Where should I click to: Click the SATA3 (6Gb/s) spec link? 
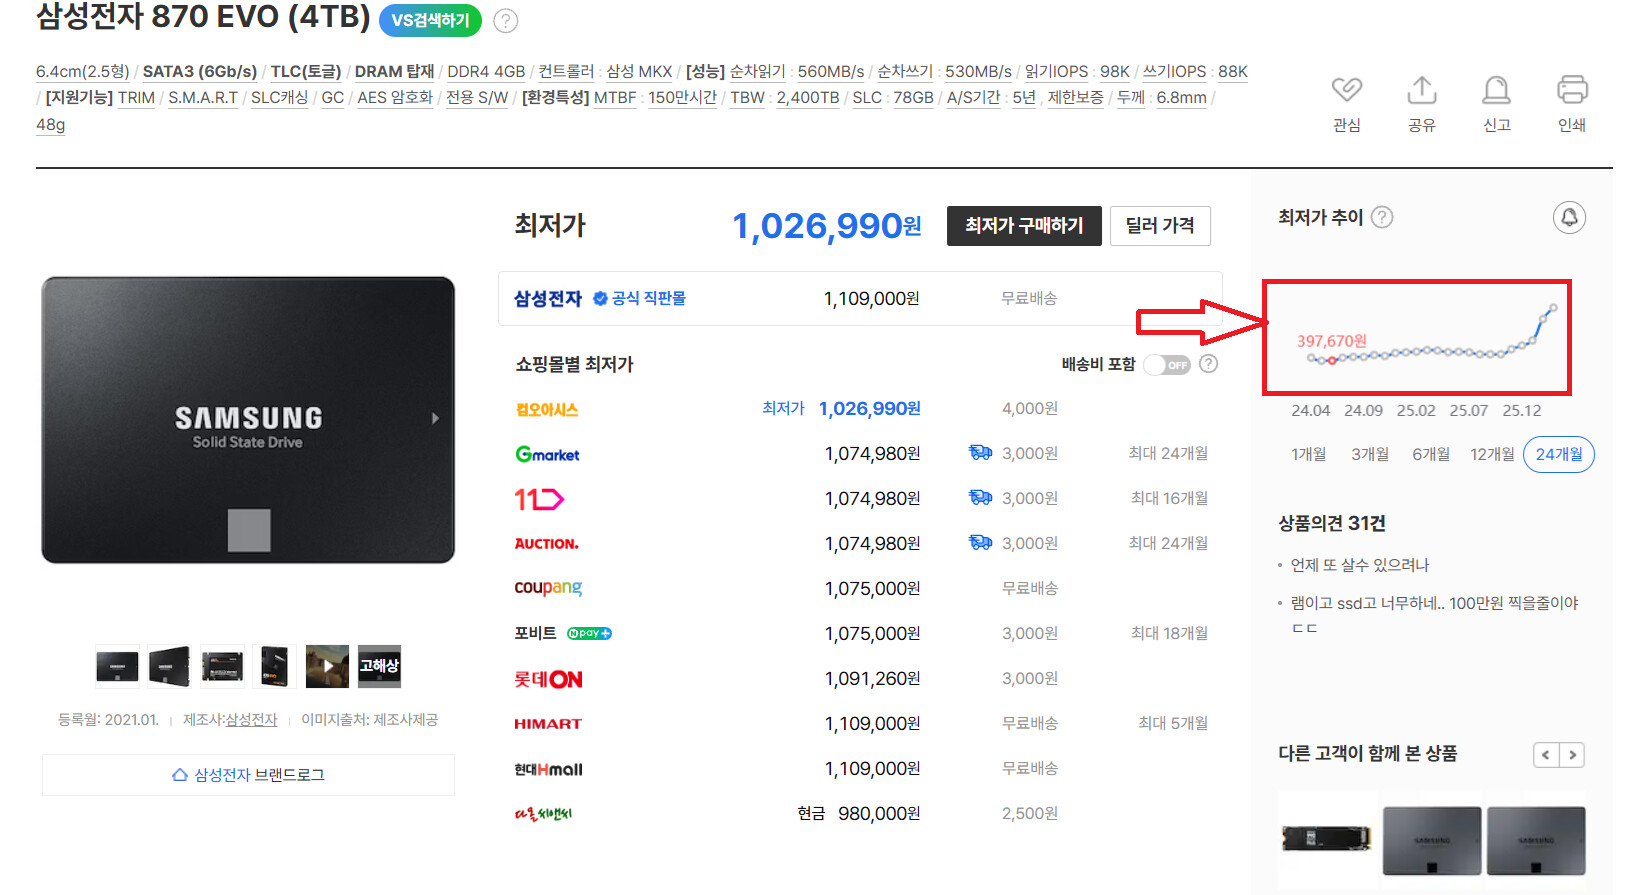coord(200,72)
